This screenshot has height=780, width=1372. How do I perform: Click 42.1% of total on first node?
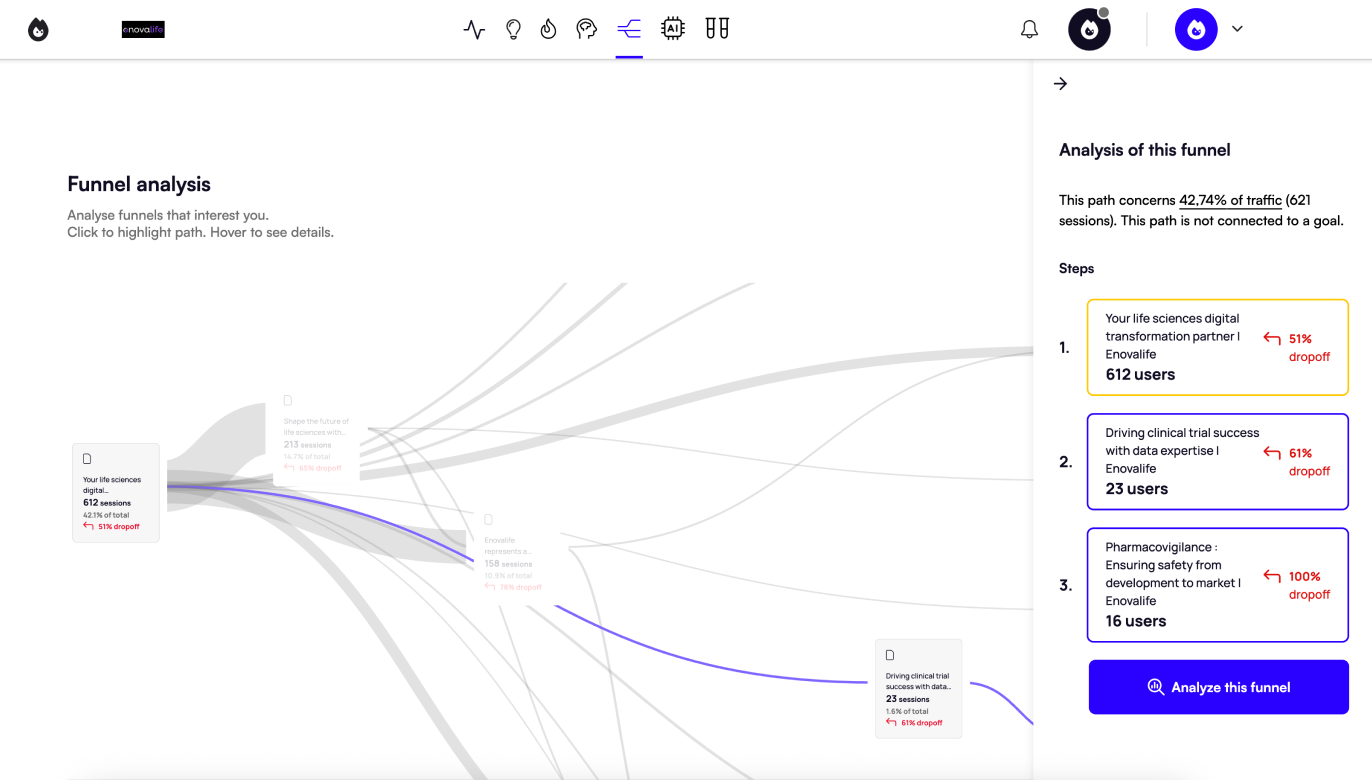106,515
